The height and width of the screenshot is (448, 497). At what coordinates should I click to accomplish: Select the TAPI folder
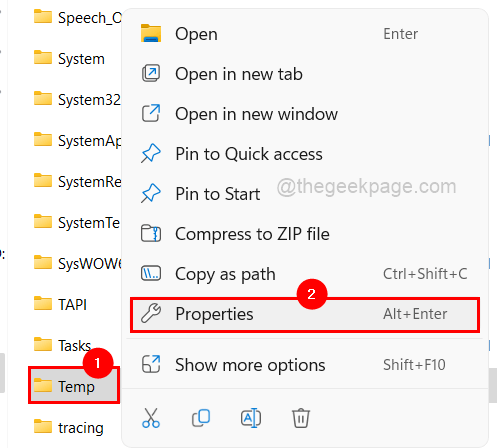click(60, 304)
